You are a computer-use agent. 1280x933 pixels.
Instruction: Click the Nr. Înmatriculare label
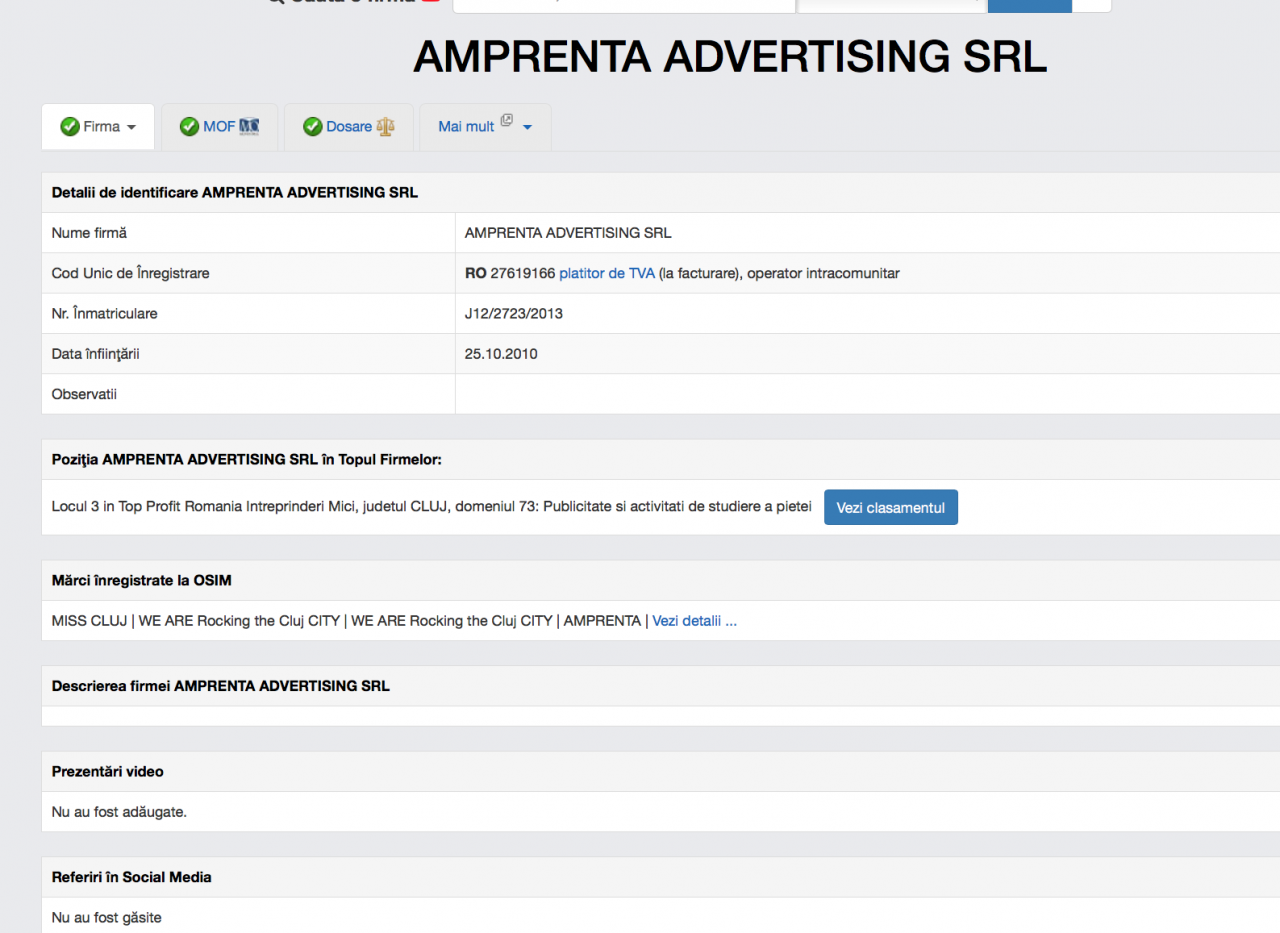coord(105,313)
